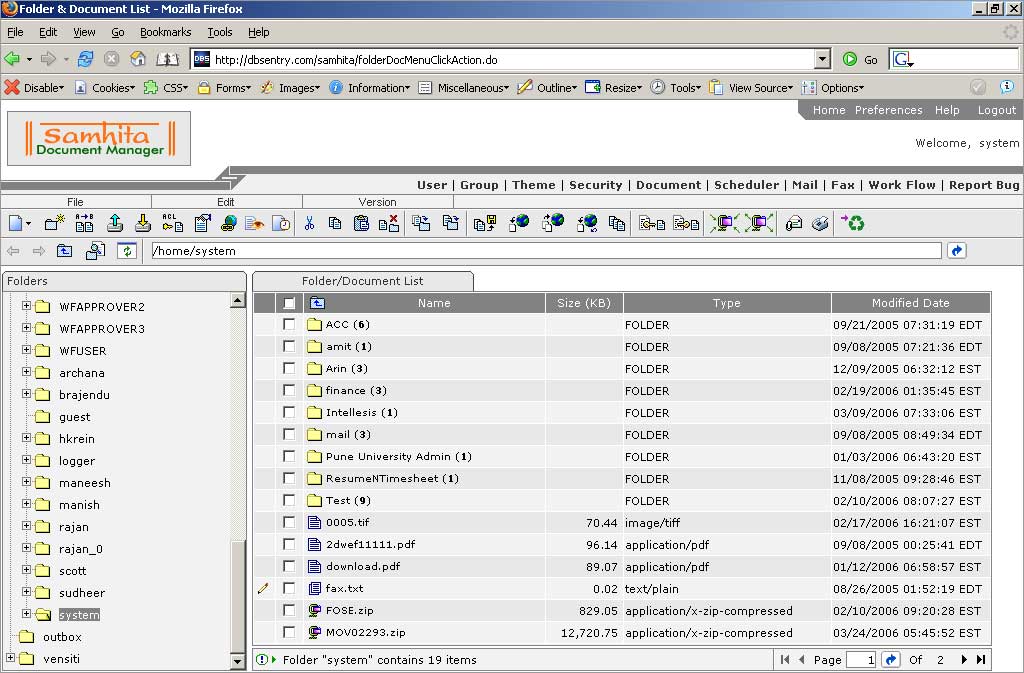The width and height of the screenshot is (1024, 673).
Task: Open the ACL key permissions icon
Action: [172, 223]
